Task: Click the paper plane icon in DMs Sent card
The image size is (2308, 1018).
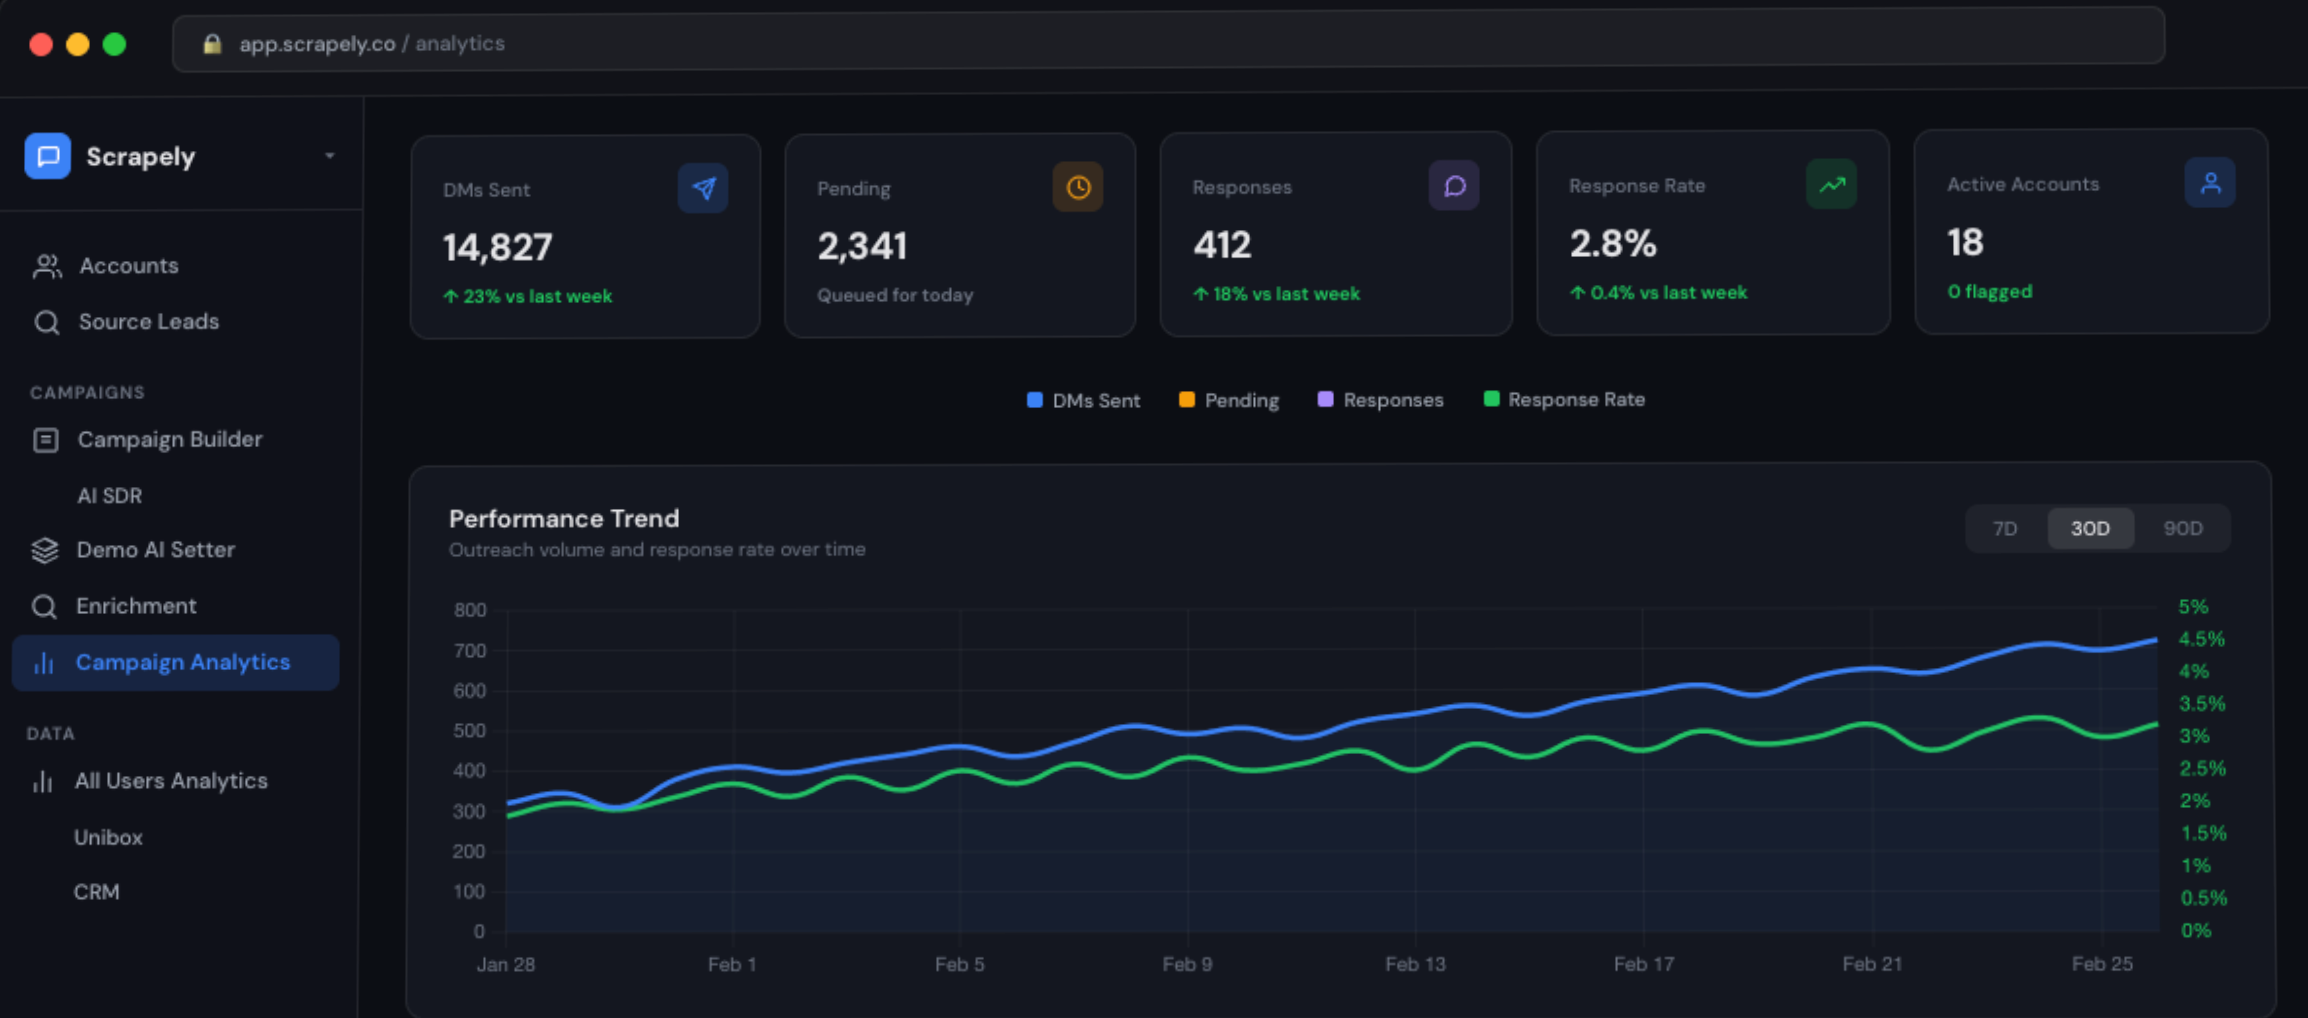Action: 703,188
